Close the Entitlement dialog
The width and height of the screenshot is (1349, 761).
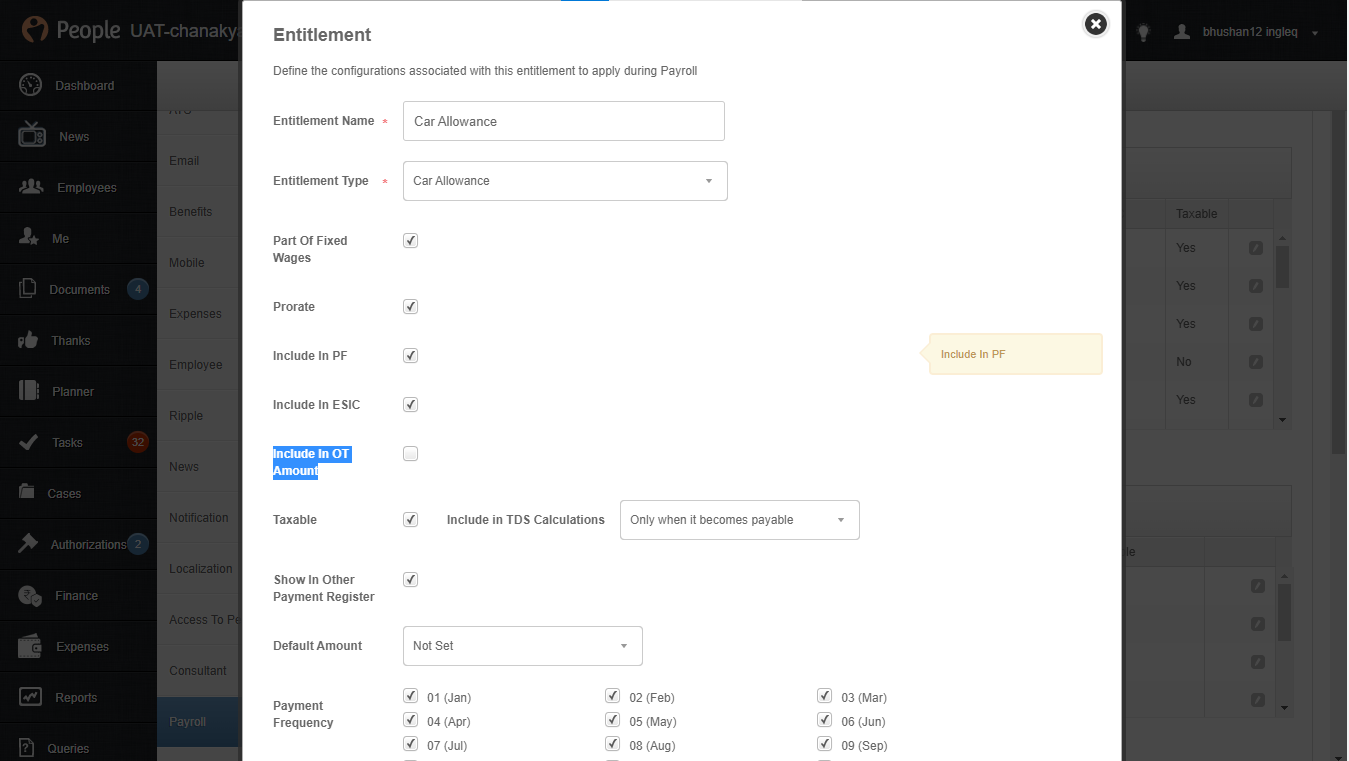1096,24
